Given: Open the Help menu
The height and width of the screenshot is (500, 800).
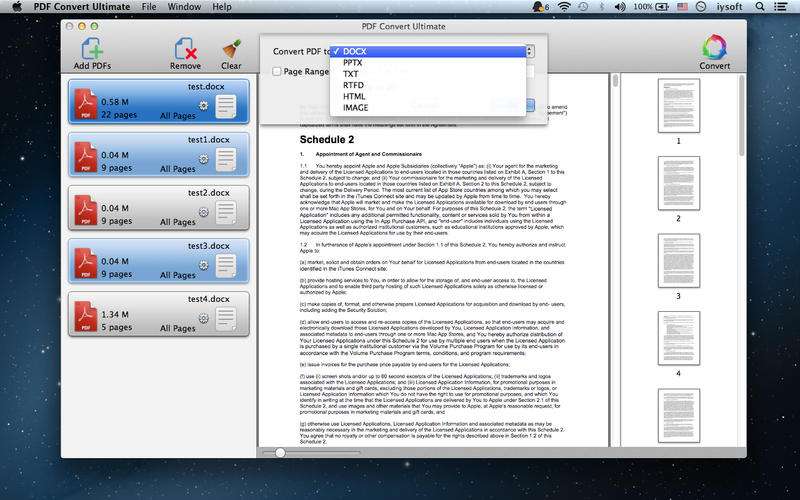Looking at the screenshot, I should [x=222, y=7].
